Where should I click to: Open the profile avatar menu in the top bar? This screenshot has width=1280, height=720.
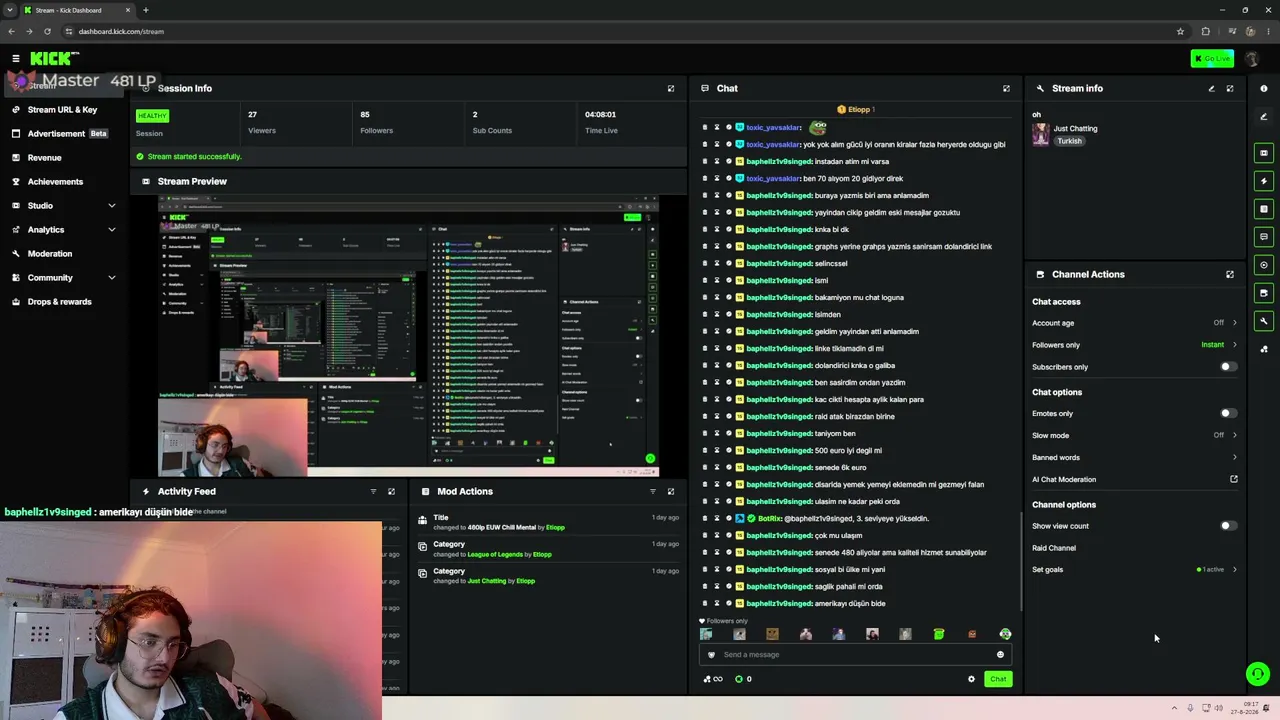[x=1251, y=59]
